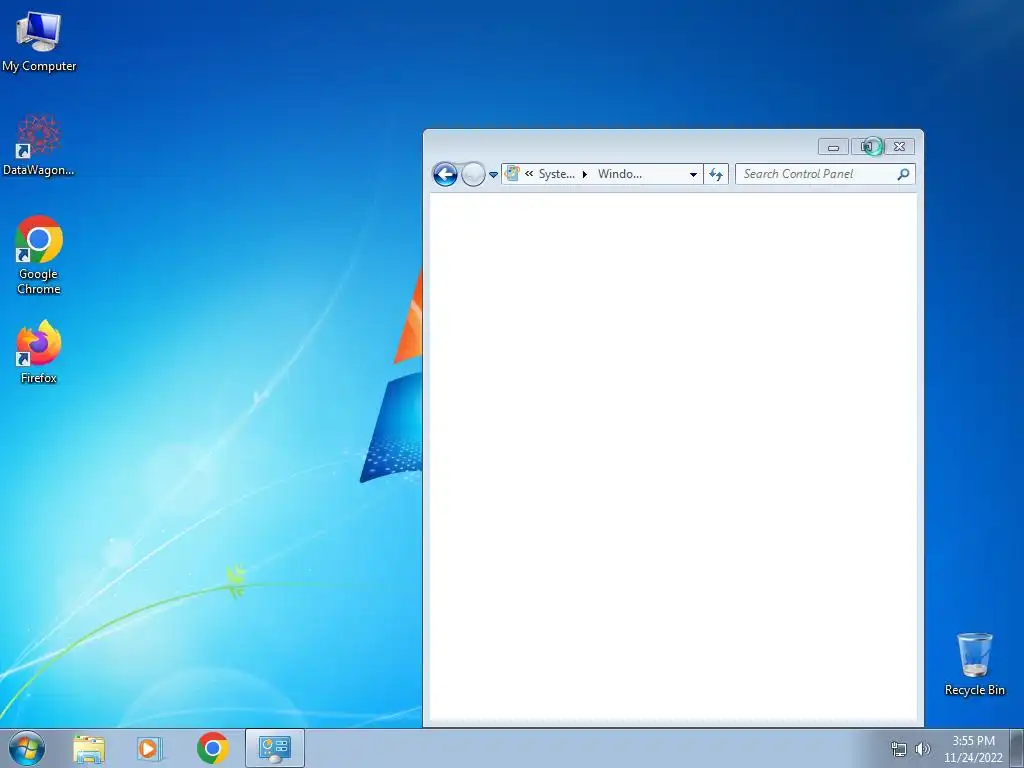1024x768 pixels.
Task: Maximize the Control Panel window
Action: tap(867, 147)
